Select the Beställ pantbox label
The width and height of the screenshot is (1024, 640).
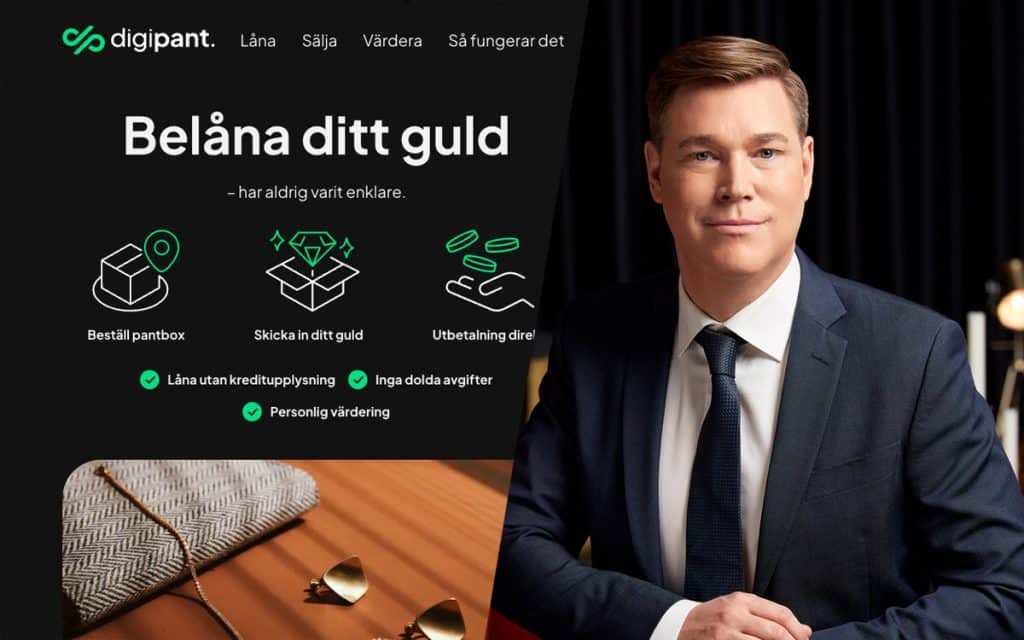point(136,335)
